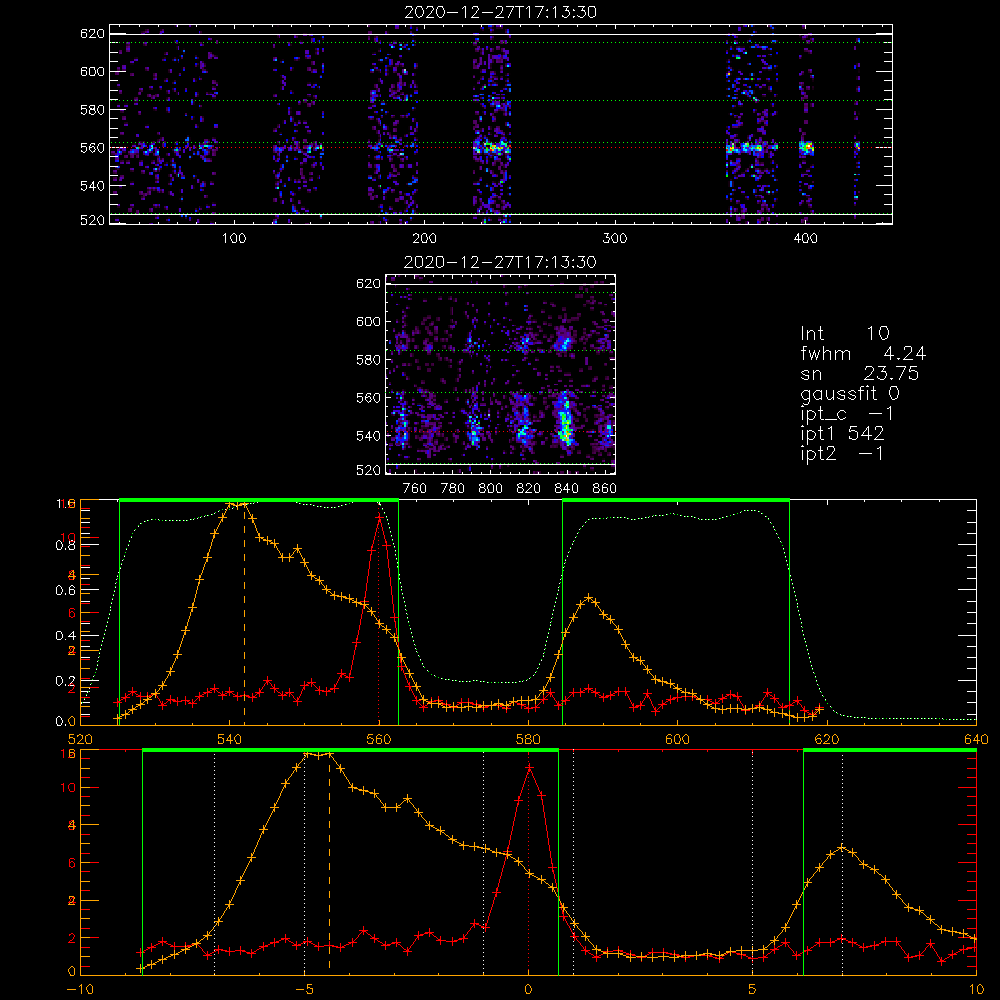The height and width of the screenshot is (1000, 1000).
Task: Click the 'ipt1 542' parameter line
Action: (842, 434)
